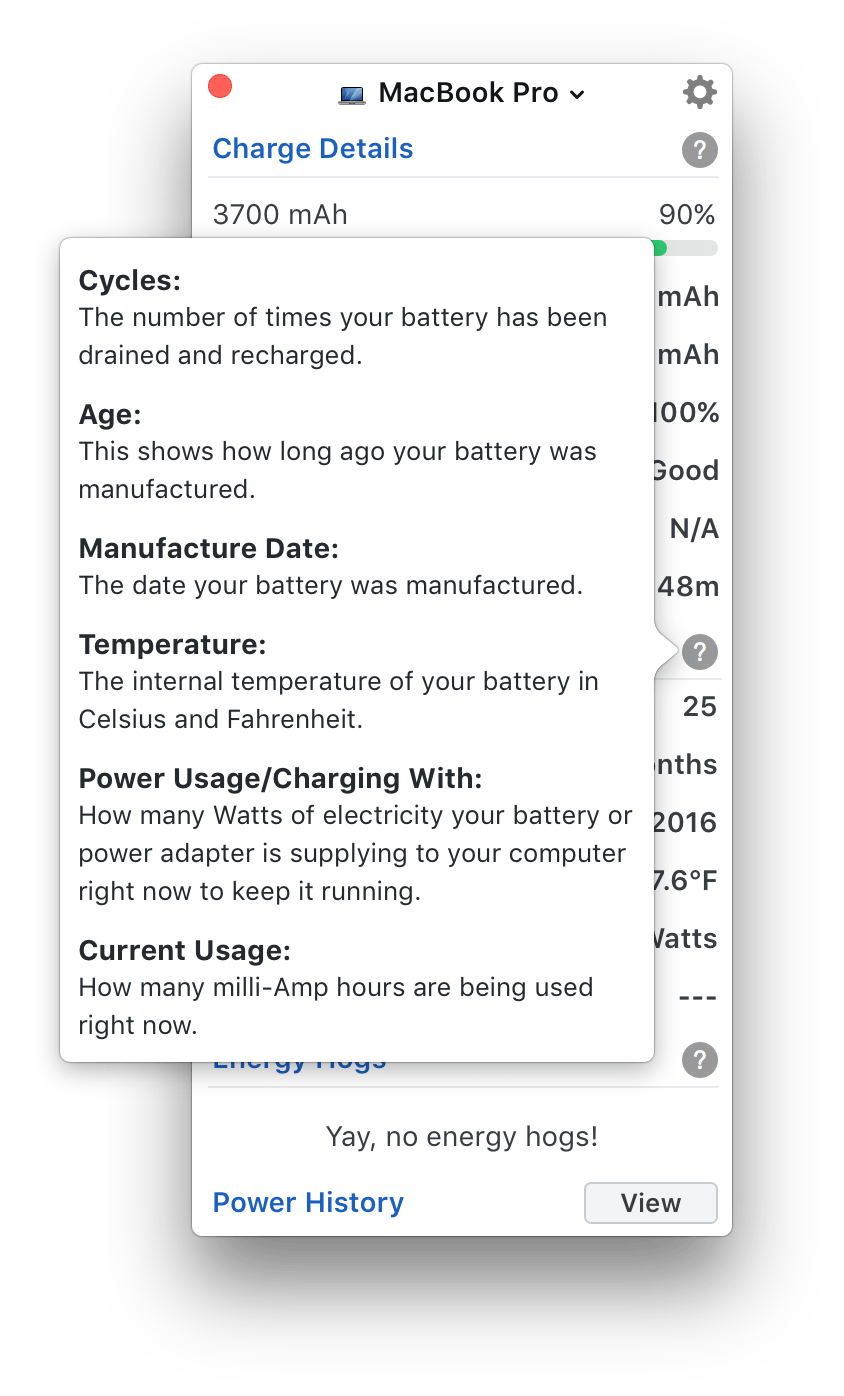
Task: Click the help icon next to Energy Hogs
Action: tap(699, 1060)
